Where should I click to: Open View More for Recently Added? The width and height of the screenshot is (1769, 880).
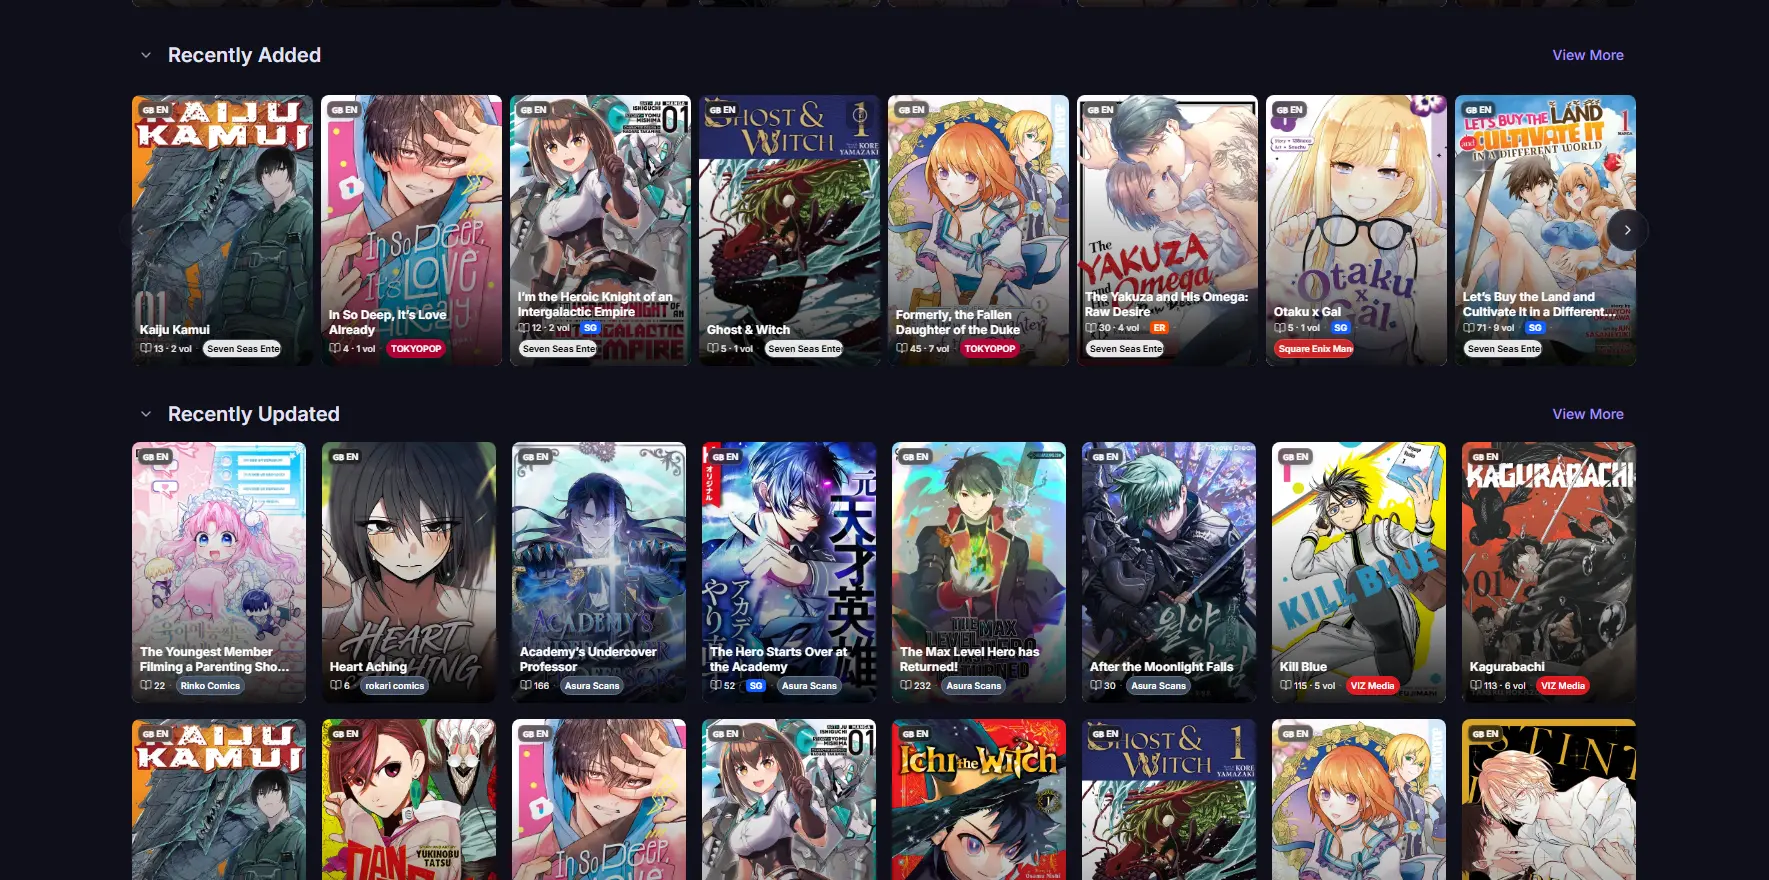coord(1587,55)
